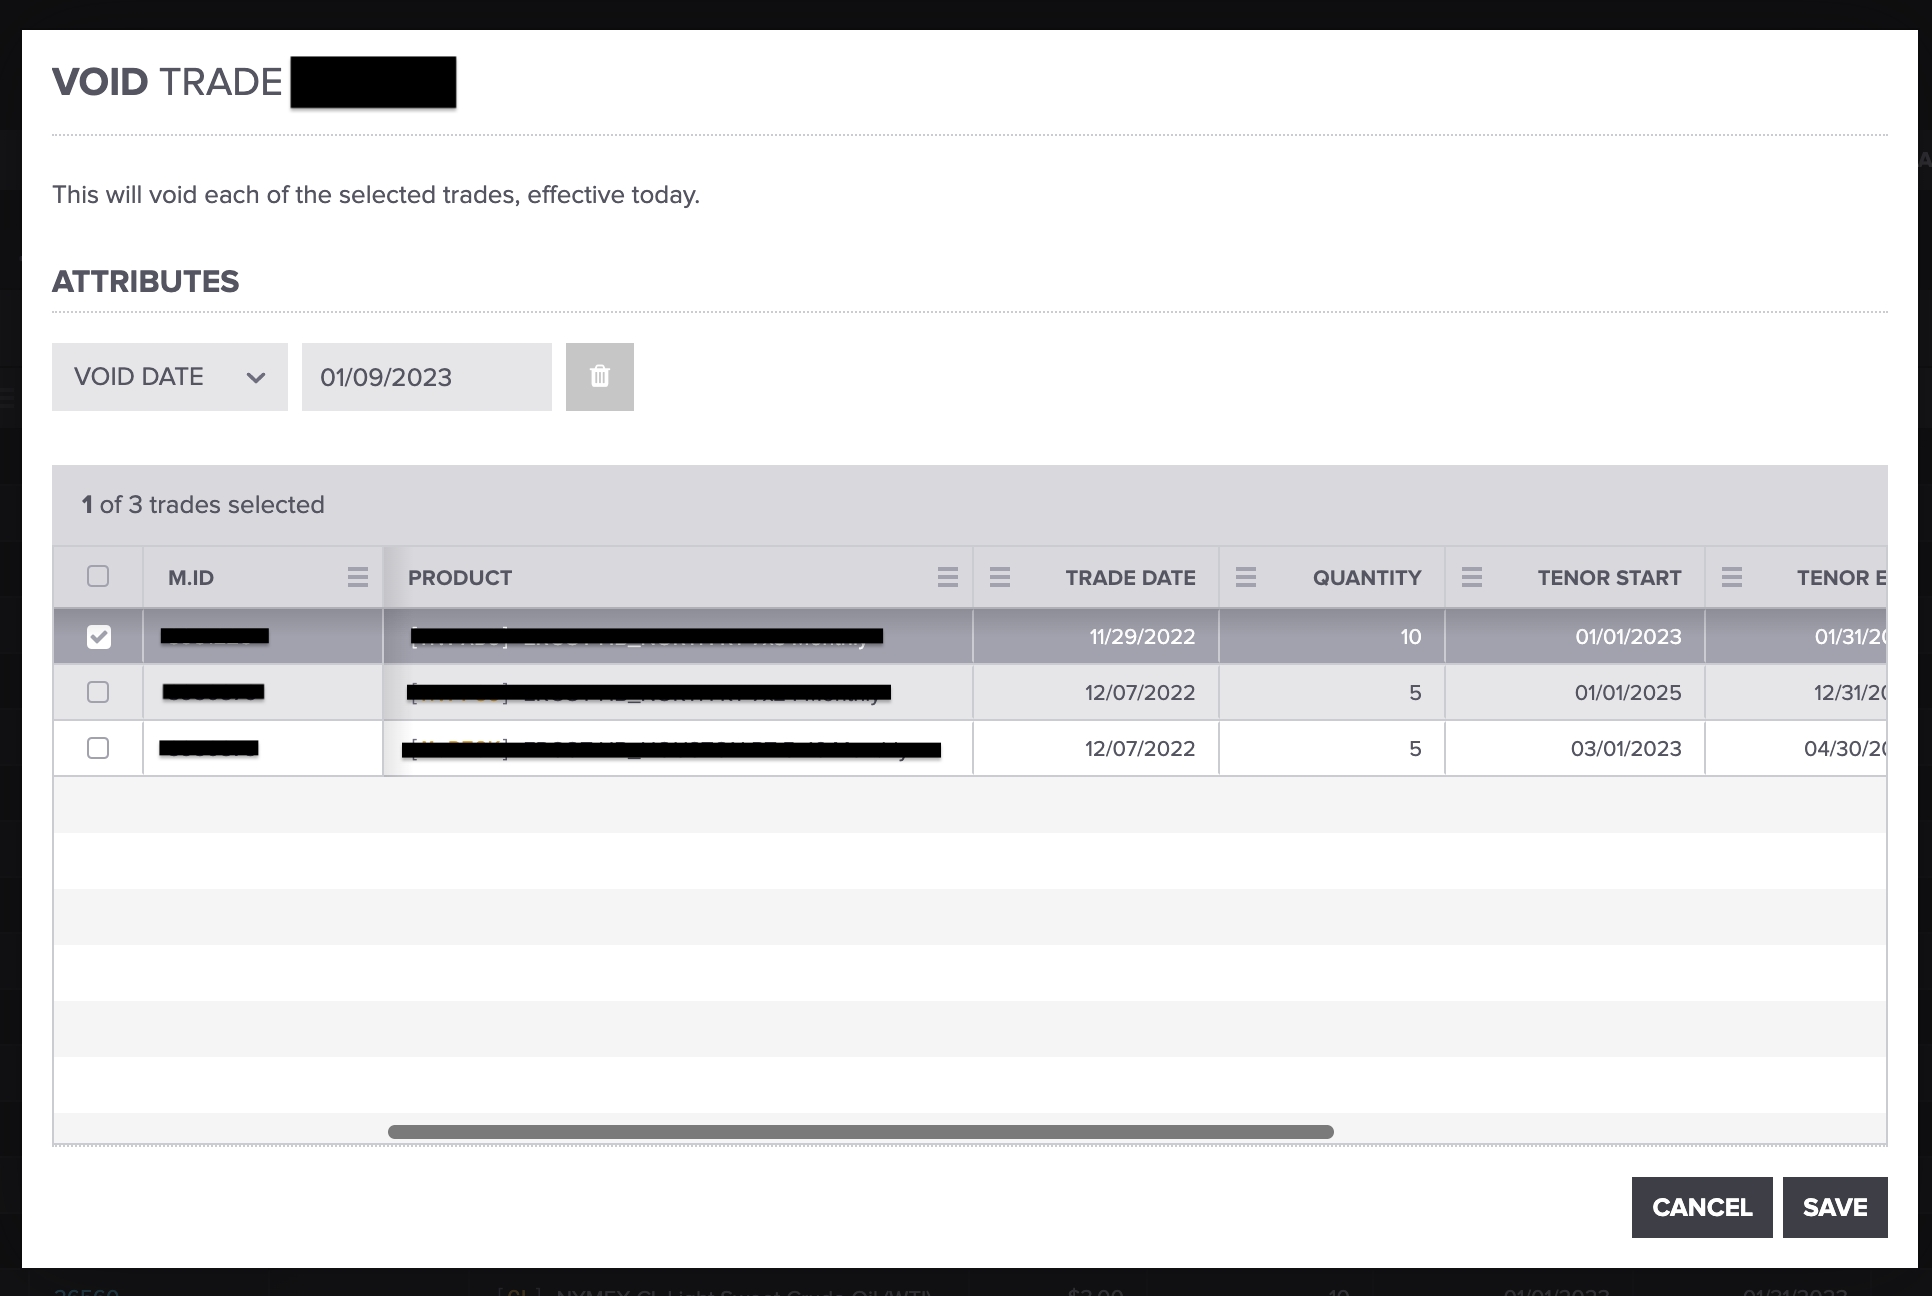This screenshot has height=1296, width=1932.
Task: Sort by the TRADE DATE column header
Action: point(1129,577)
